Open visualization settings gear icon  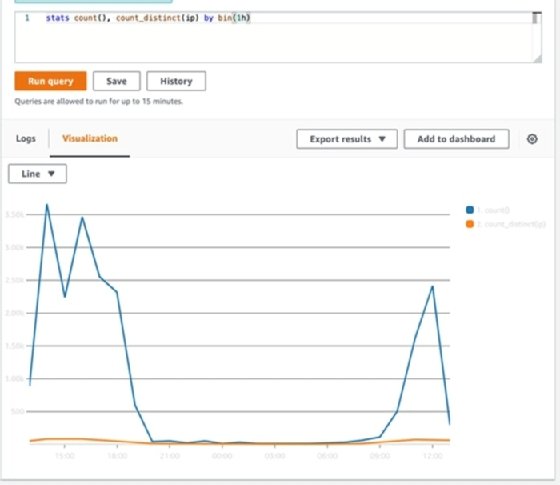[532, 139]
